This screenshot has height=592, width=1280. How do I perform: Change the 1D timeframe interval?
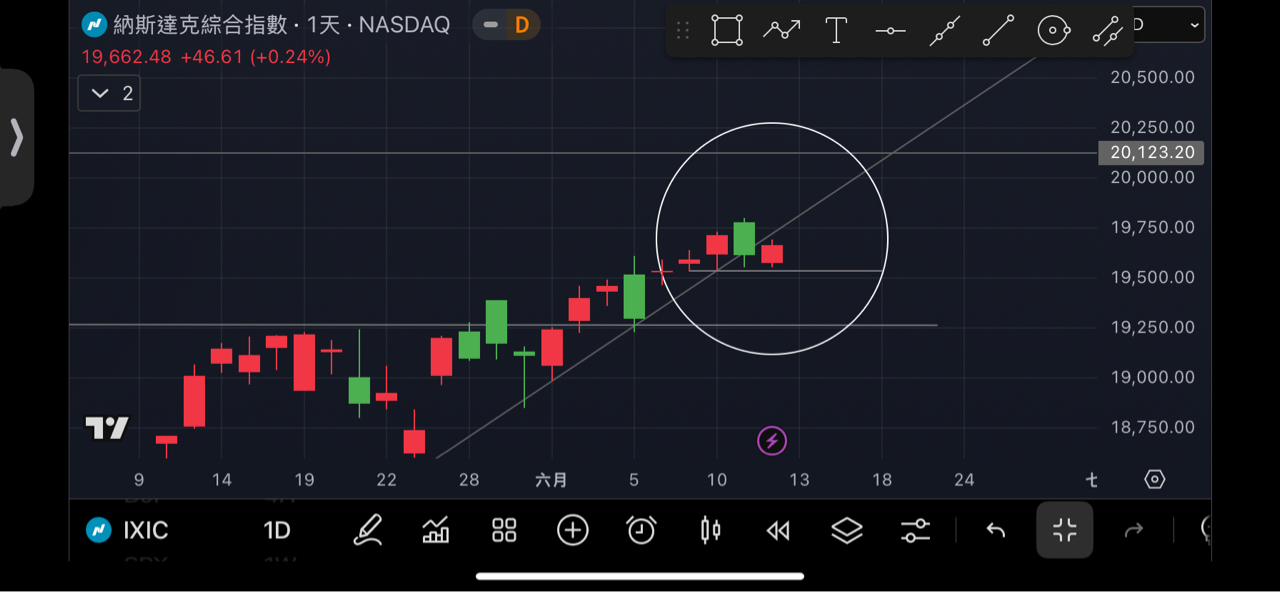[x=277, y=530]
